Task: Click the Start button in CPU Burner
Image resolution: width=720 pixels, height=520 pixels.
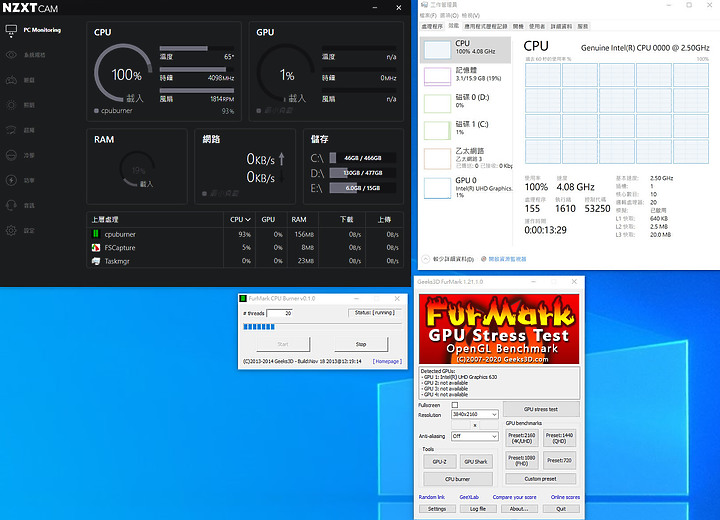Action: click(283, 344)
